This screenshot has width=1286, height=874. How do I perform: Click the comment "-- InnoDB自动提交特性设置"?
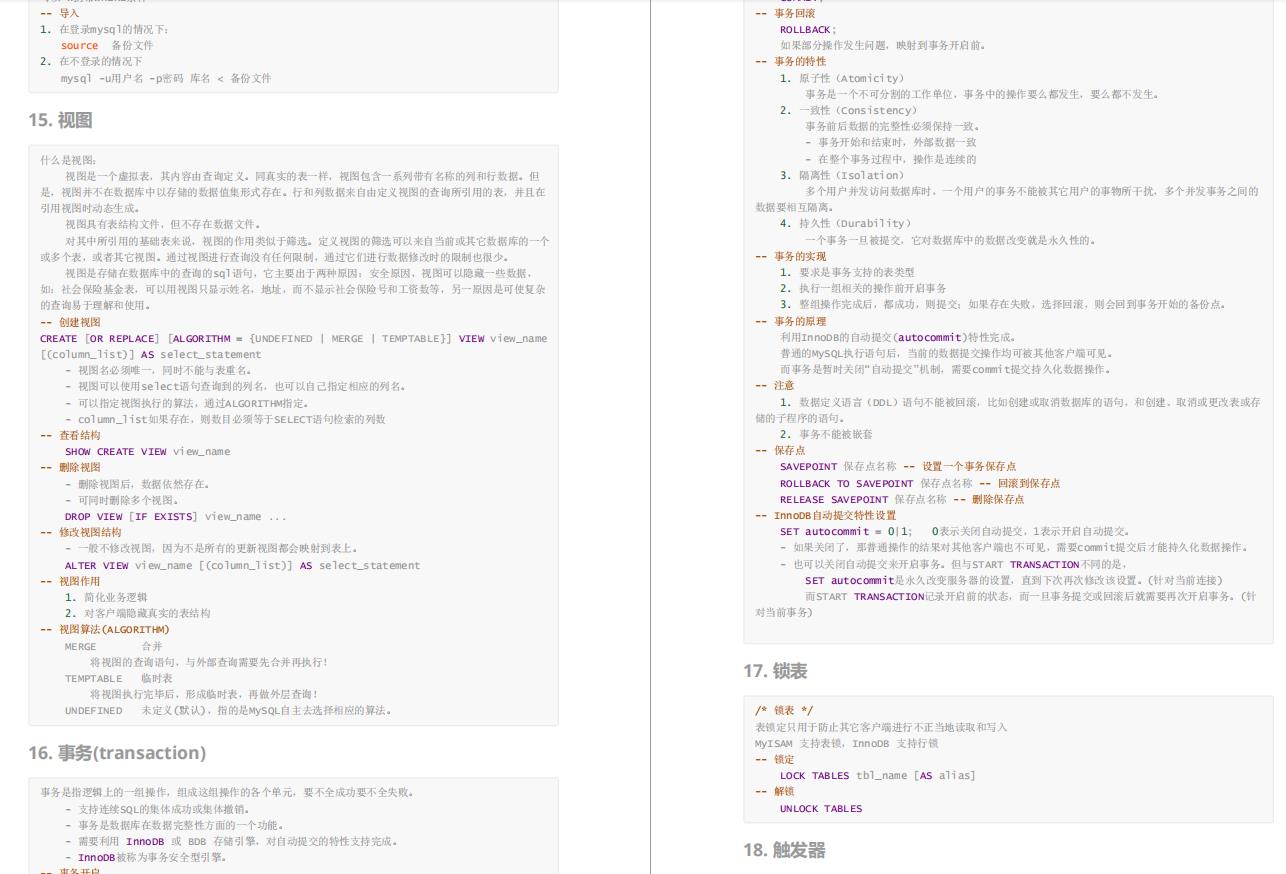click(825, 515)
